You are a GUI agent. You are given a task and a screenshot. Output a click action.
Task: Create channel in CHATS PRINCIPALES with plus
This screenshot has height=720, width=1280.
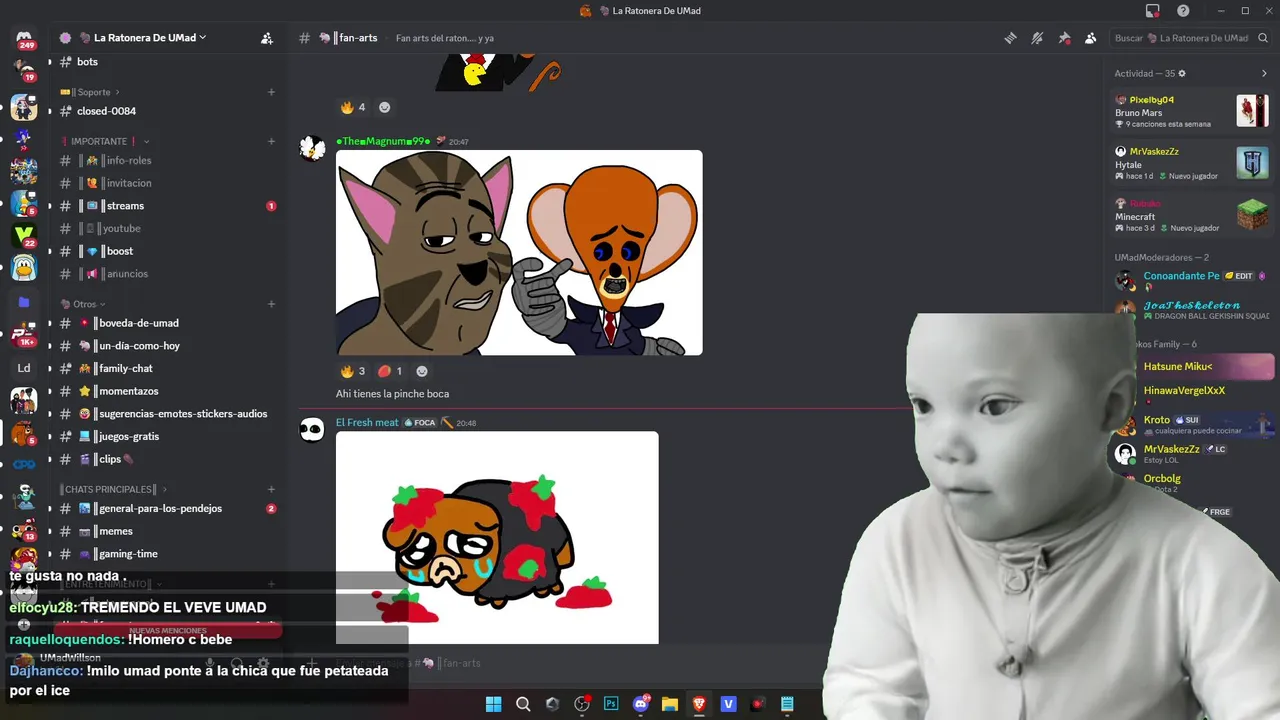271,489
